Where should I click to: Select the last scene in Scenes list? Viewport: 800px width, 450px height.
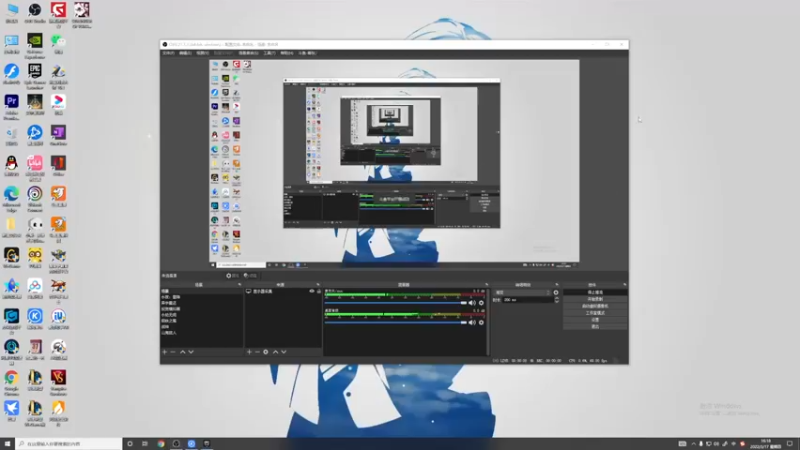click(x=201, y=333)
